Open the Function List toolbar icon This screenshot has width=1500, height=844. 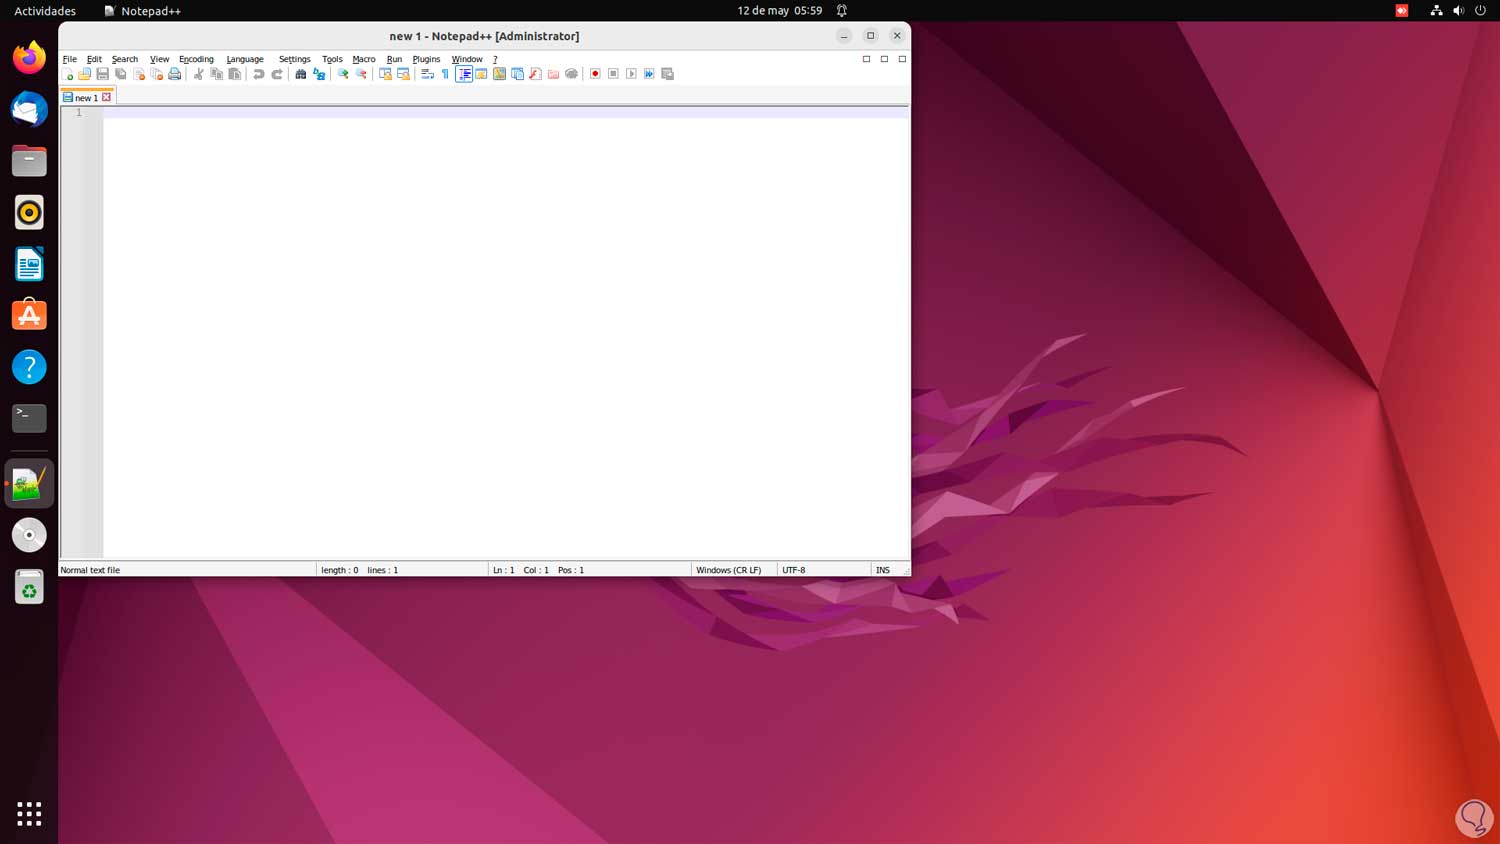(x=535, y=74)
